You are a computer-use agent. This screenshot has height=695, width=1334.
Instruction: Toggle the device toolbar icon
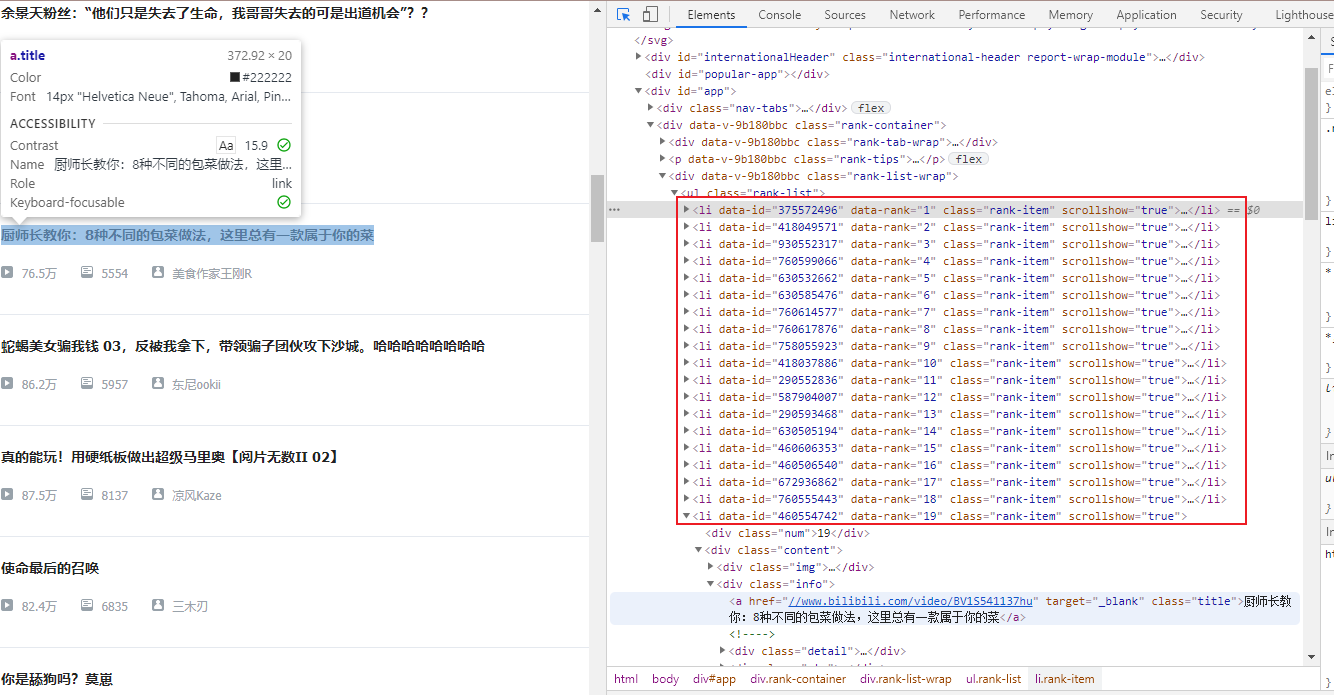[650, 14]
